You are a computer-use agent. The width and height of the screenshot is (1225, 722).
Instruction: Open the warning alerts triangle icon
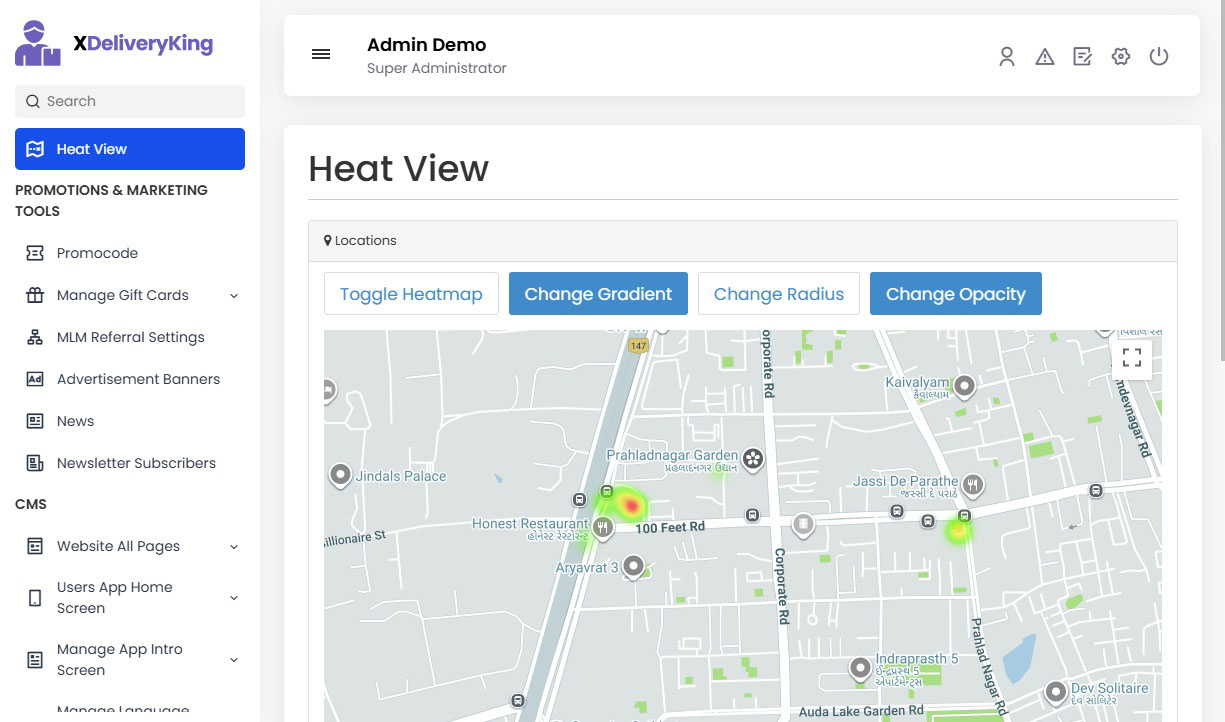point(1045,57)
